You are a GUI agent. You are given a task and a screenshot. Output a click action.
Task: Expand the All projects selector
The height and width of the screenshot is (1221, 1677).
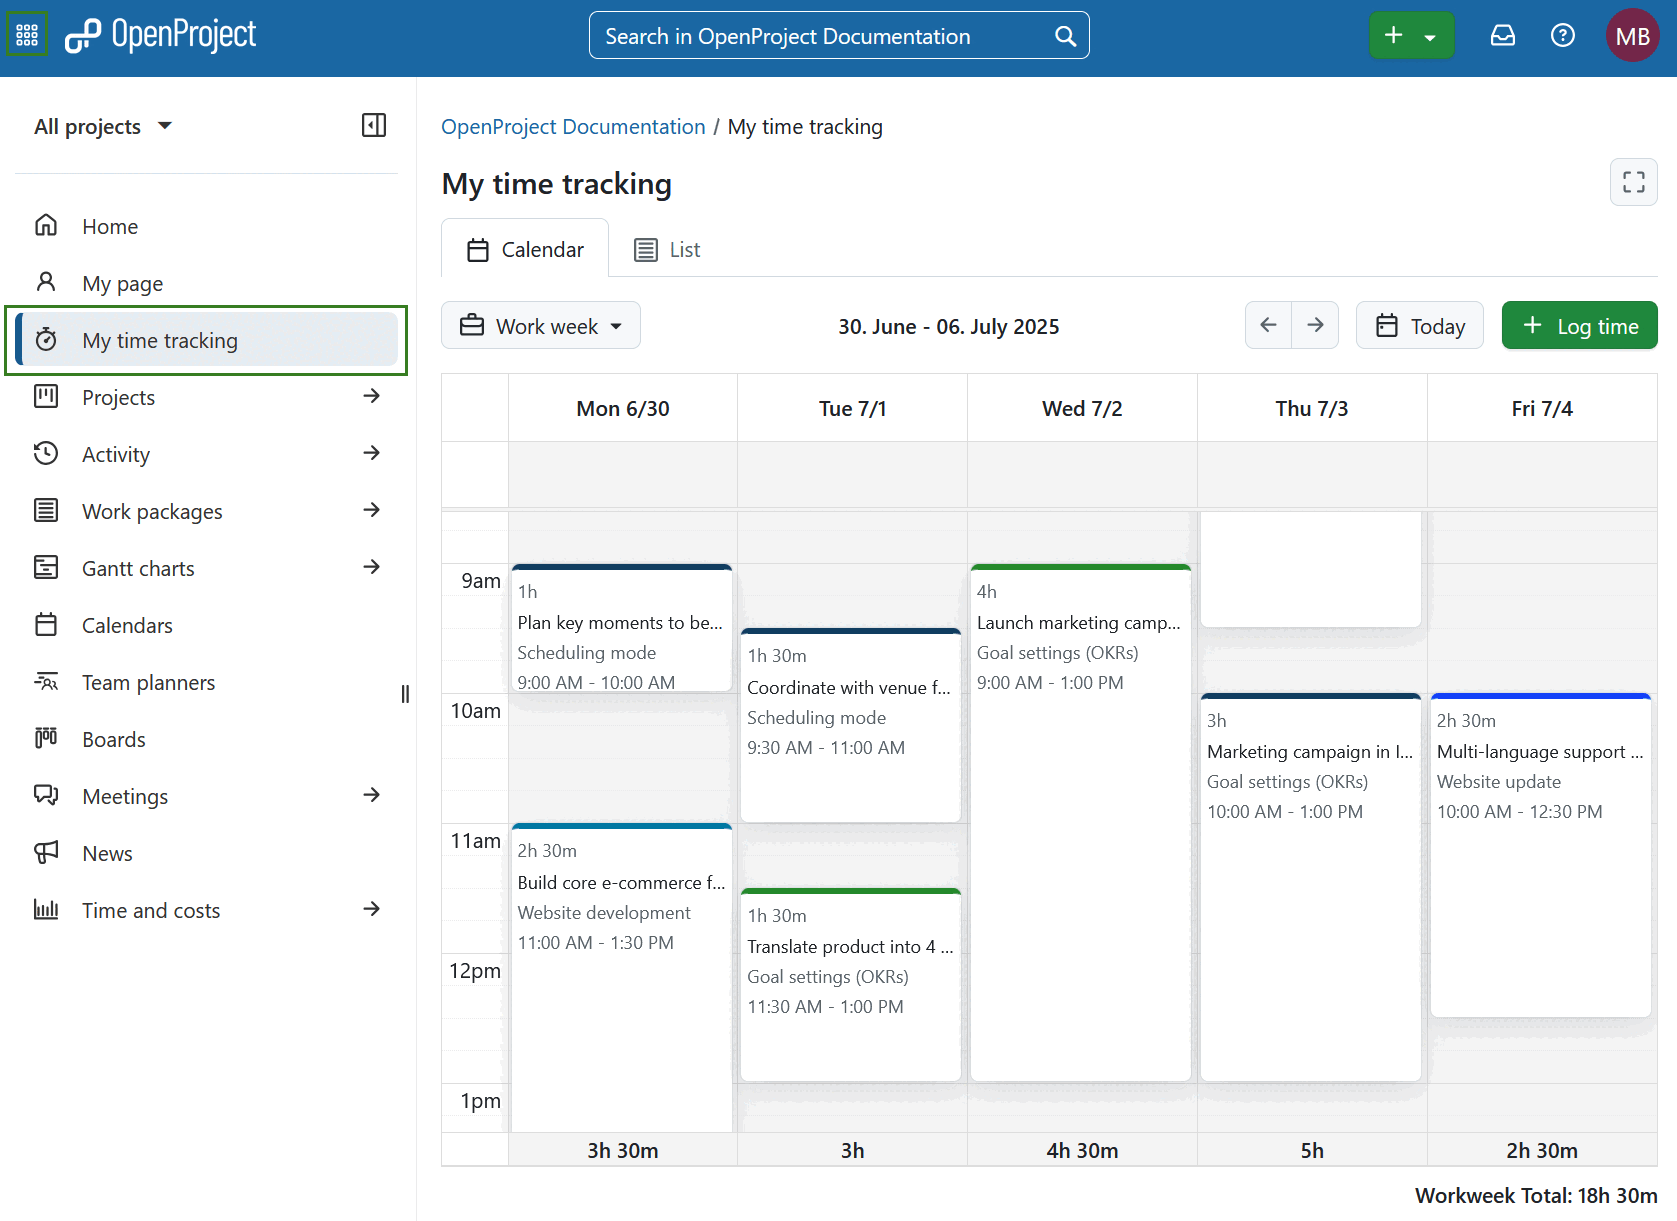point(104,126)
